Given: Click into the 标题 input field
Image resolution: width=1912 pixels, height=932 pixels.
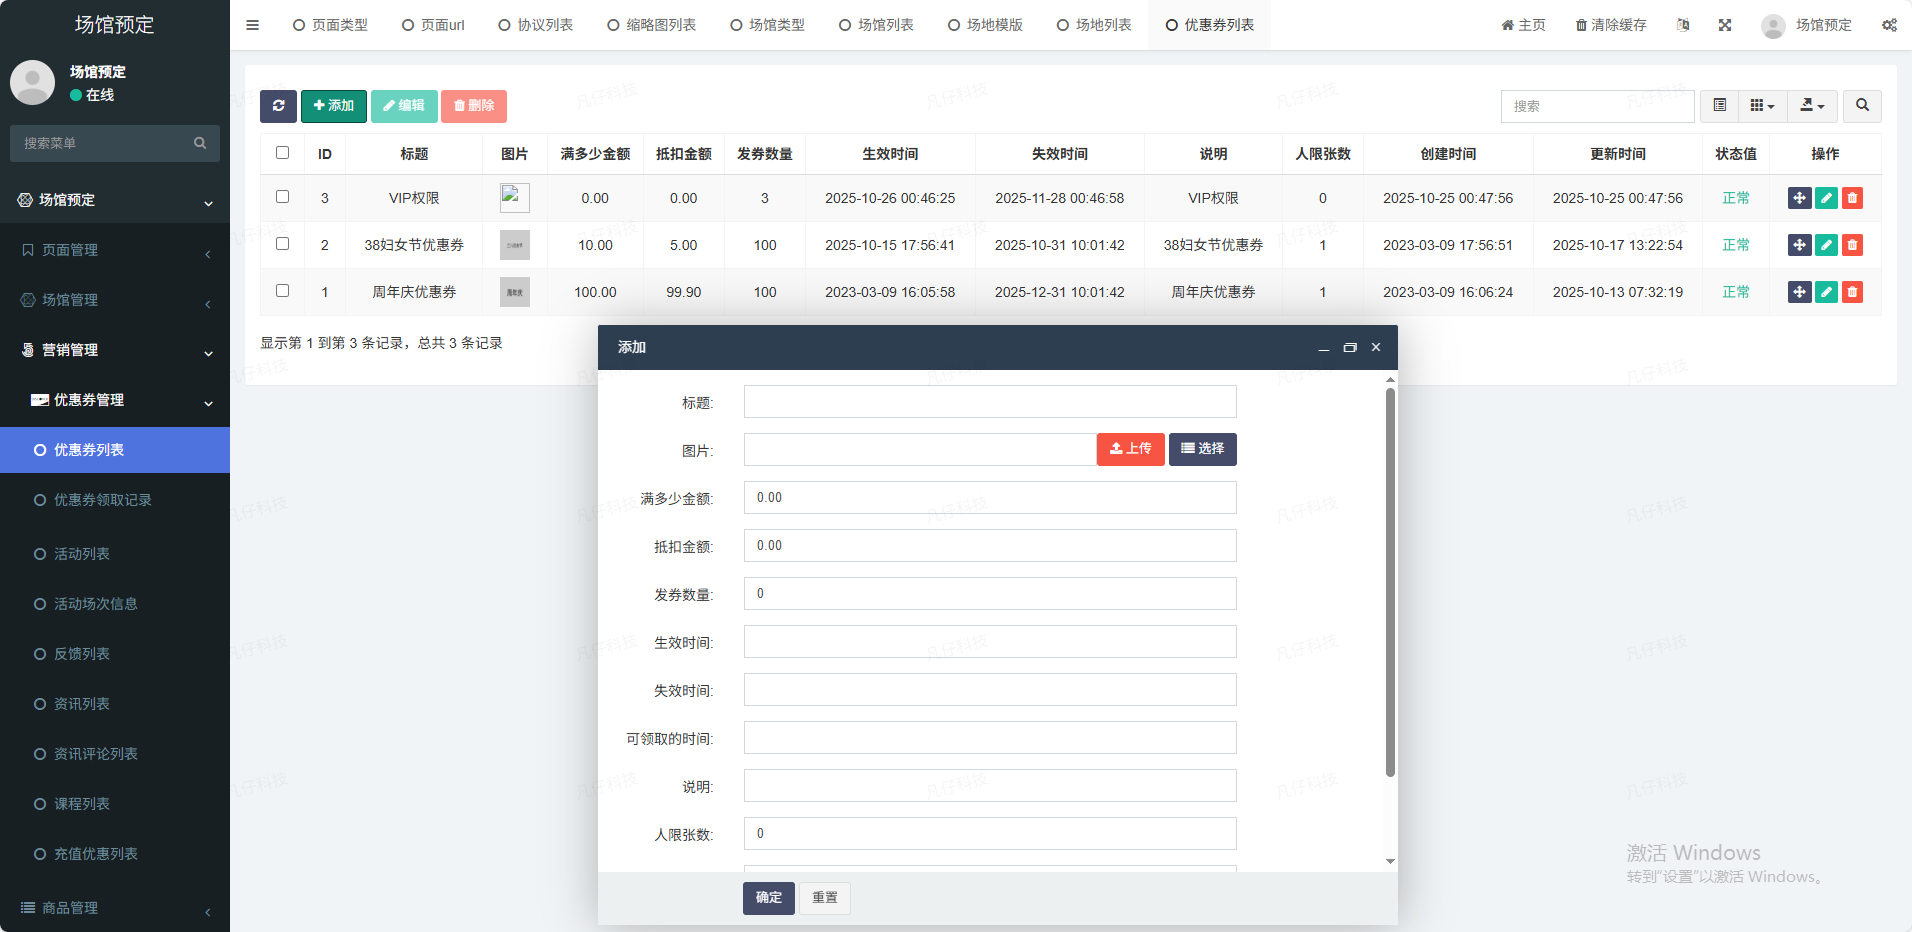Looking at the screenshot, I should pyautogui.click(x=990, y=402).
